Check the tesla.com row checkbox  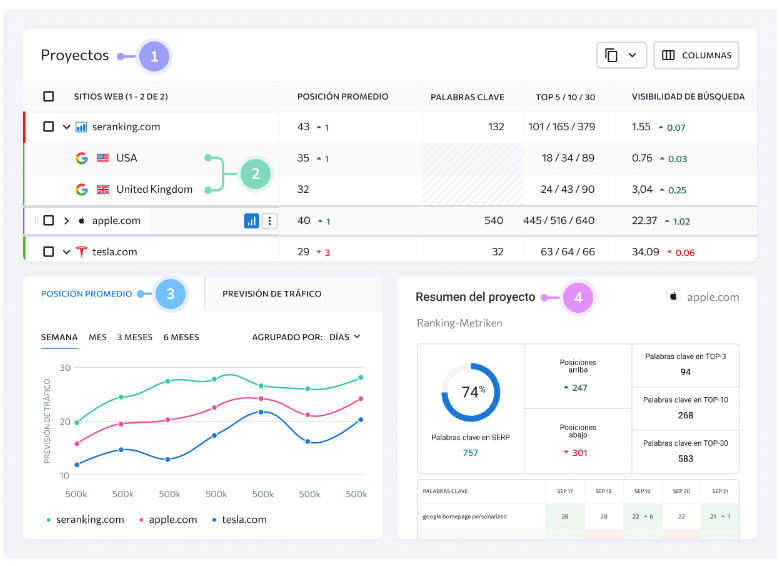[x=48, y=252]
